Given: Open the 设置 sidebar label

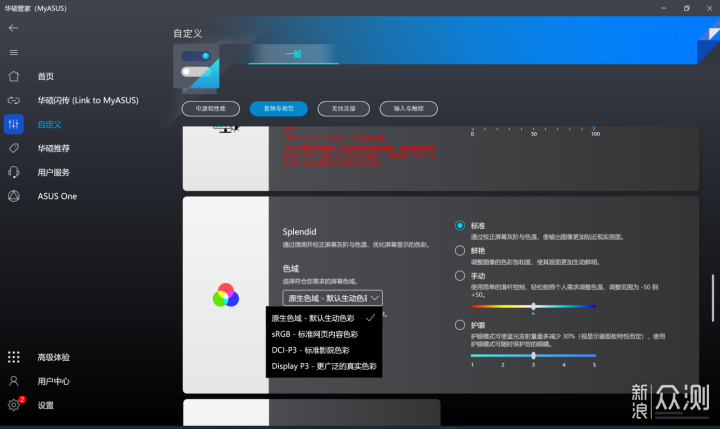Looking at the screenshot, I should coord(45,405).
